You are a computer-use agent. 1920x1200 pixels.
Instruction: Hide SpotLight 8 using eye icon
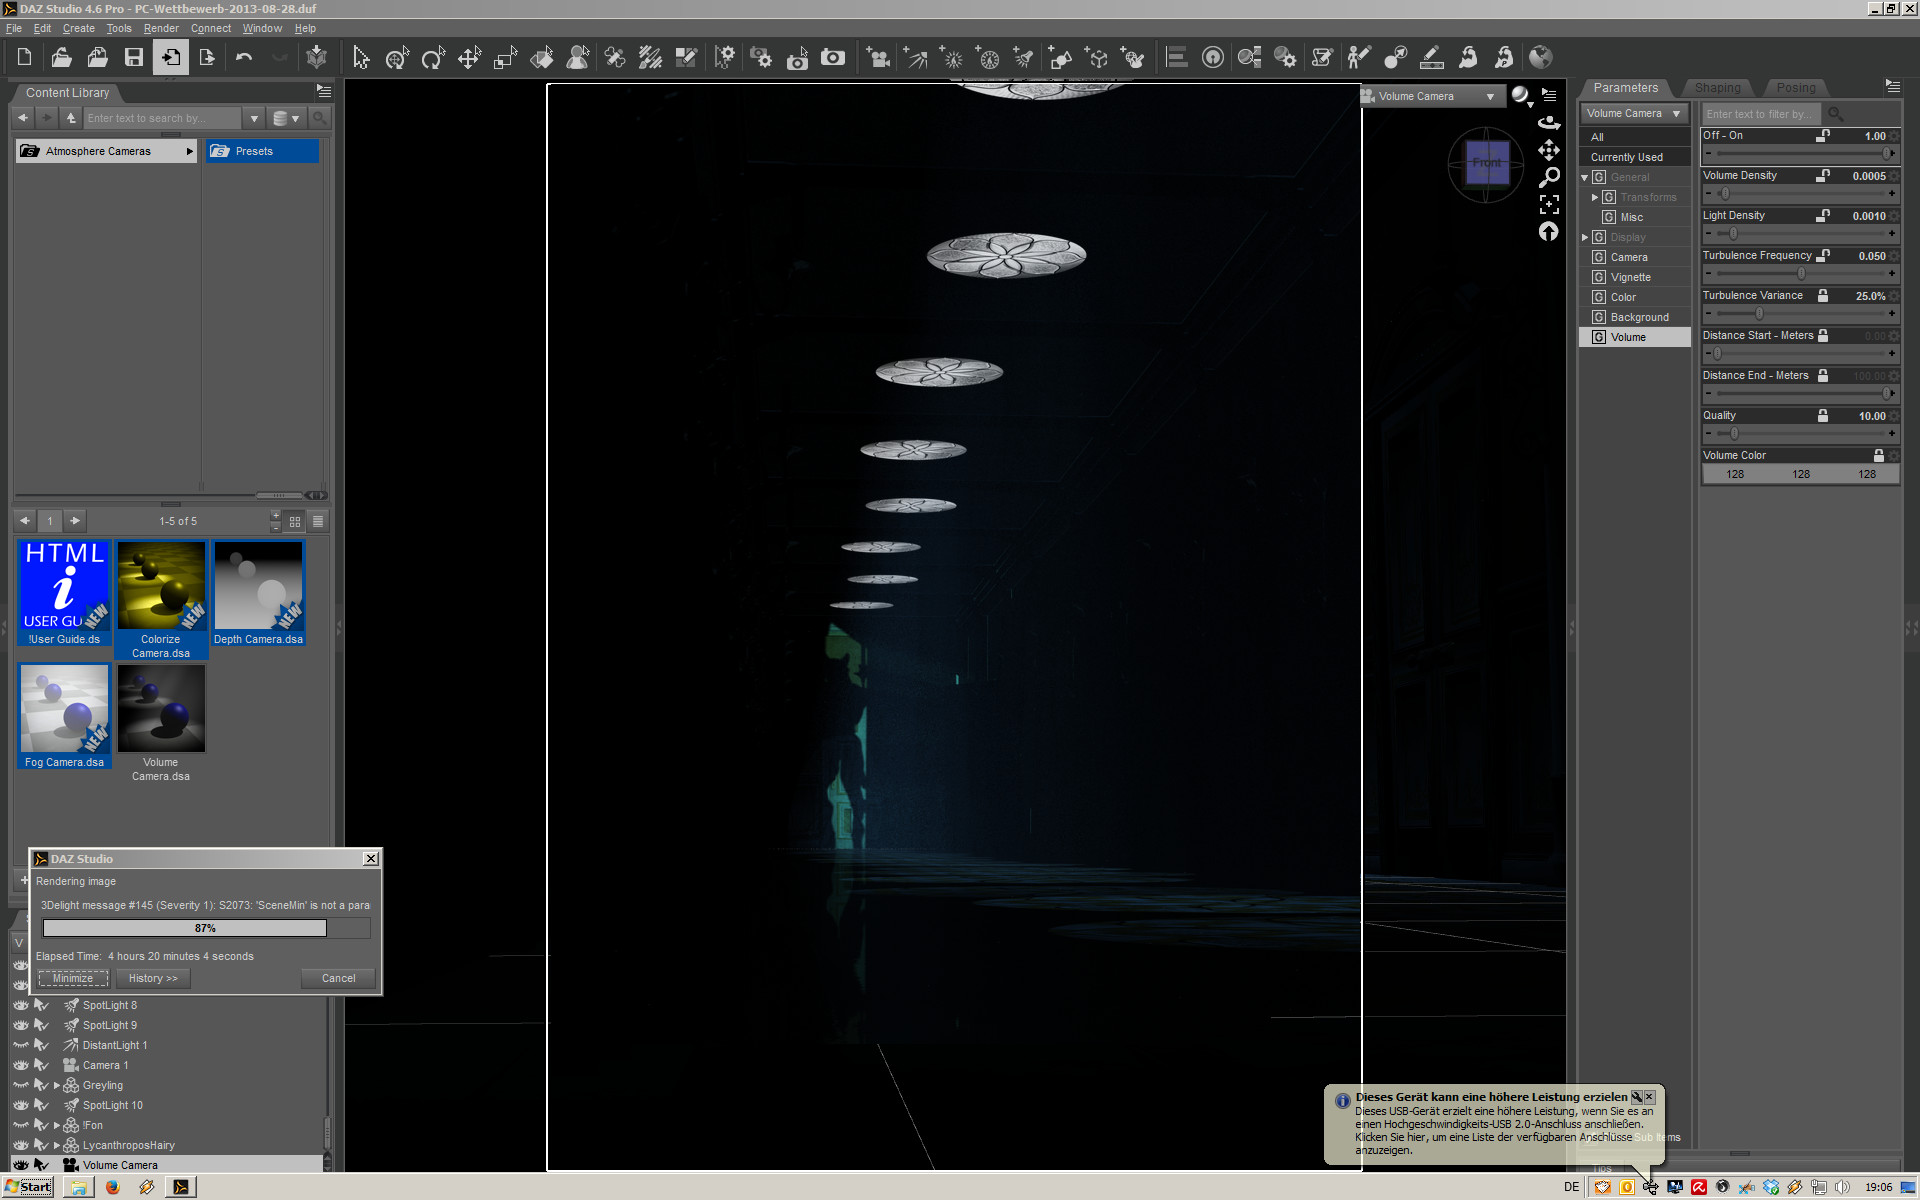click(x=20, y=1005)
